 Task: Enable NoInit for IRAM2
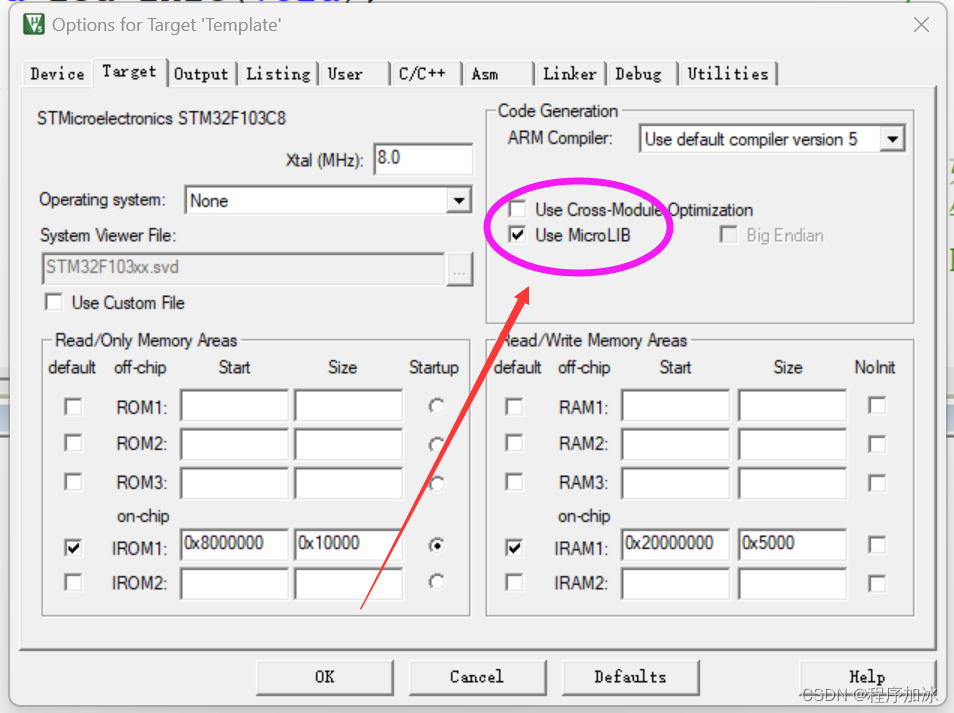(x=877, y=583)
